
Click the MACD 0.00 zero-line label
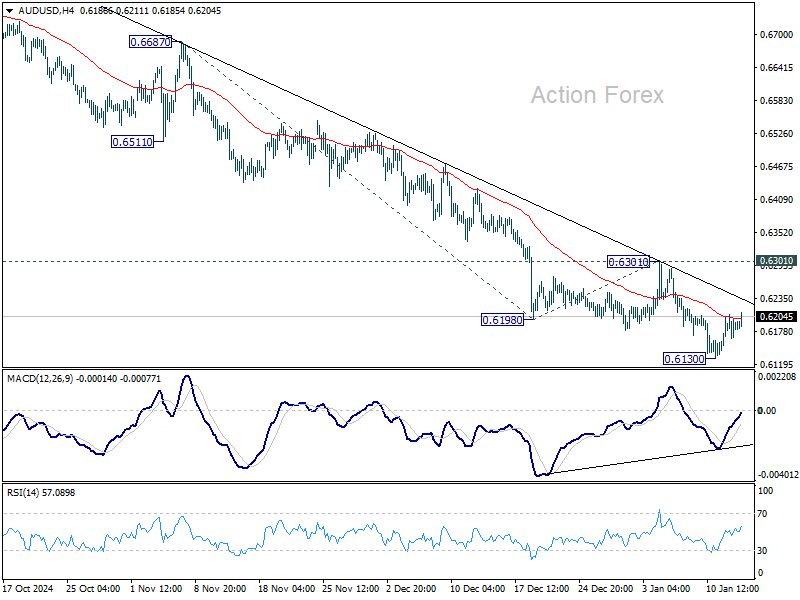click(x=767, y=411)
